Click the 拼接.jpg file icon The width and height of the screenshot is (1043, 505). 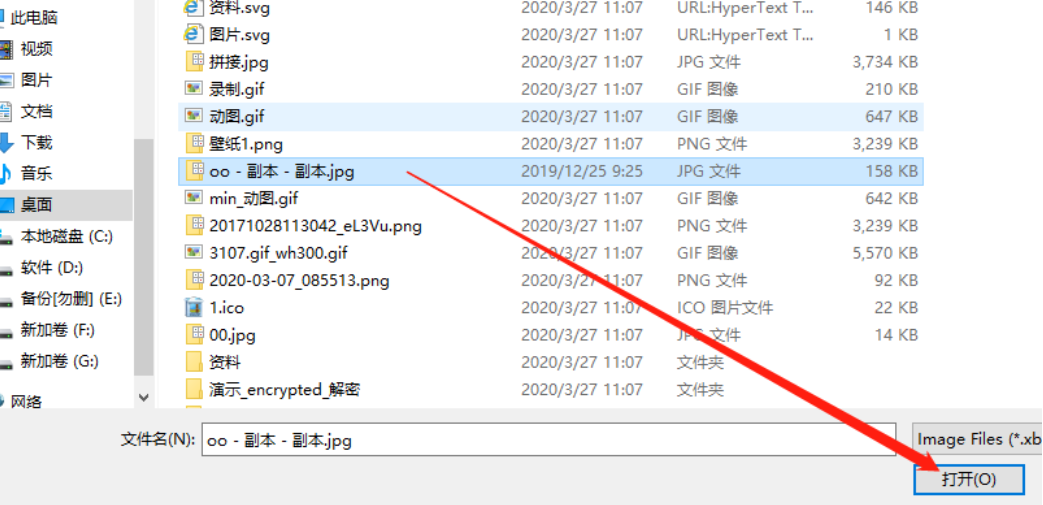click(x=194, y=61)
